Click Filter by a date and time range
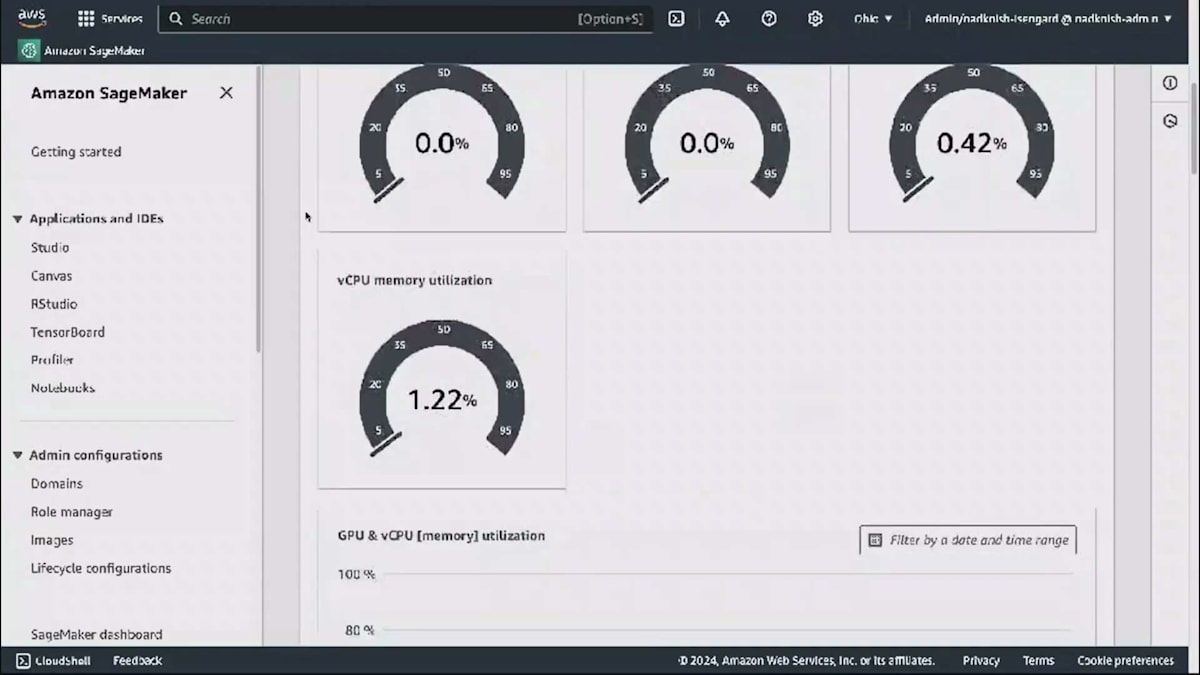This screenshot has height=675, width=1200. tap(968, 540)
